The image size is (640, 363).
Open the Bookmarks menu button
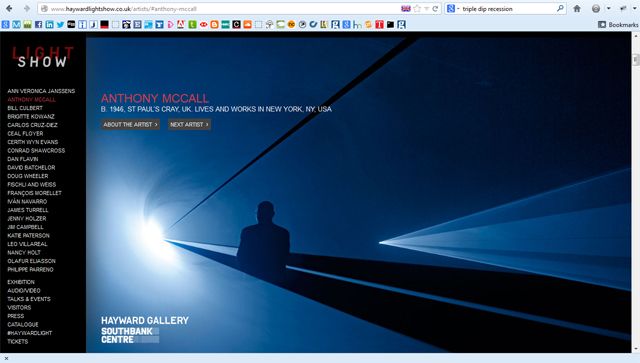(x=618, y=24)
